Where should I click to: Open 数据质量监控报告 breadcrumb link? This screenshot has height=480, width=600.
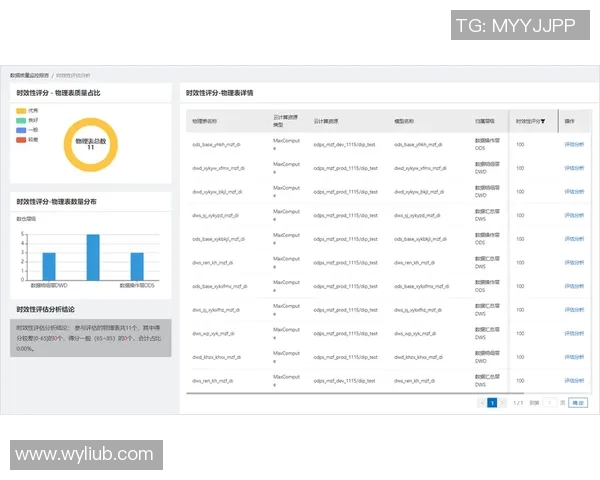coord(29,75)
